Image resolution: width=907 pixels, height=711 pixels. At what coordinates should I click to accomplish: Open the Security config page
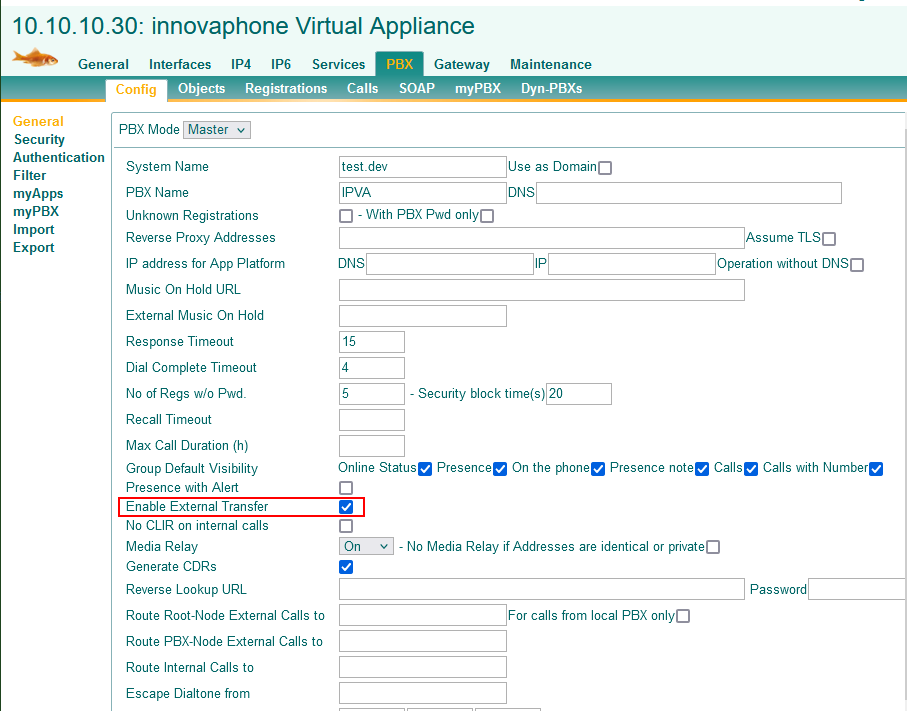[x=39, y=140]
